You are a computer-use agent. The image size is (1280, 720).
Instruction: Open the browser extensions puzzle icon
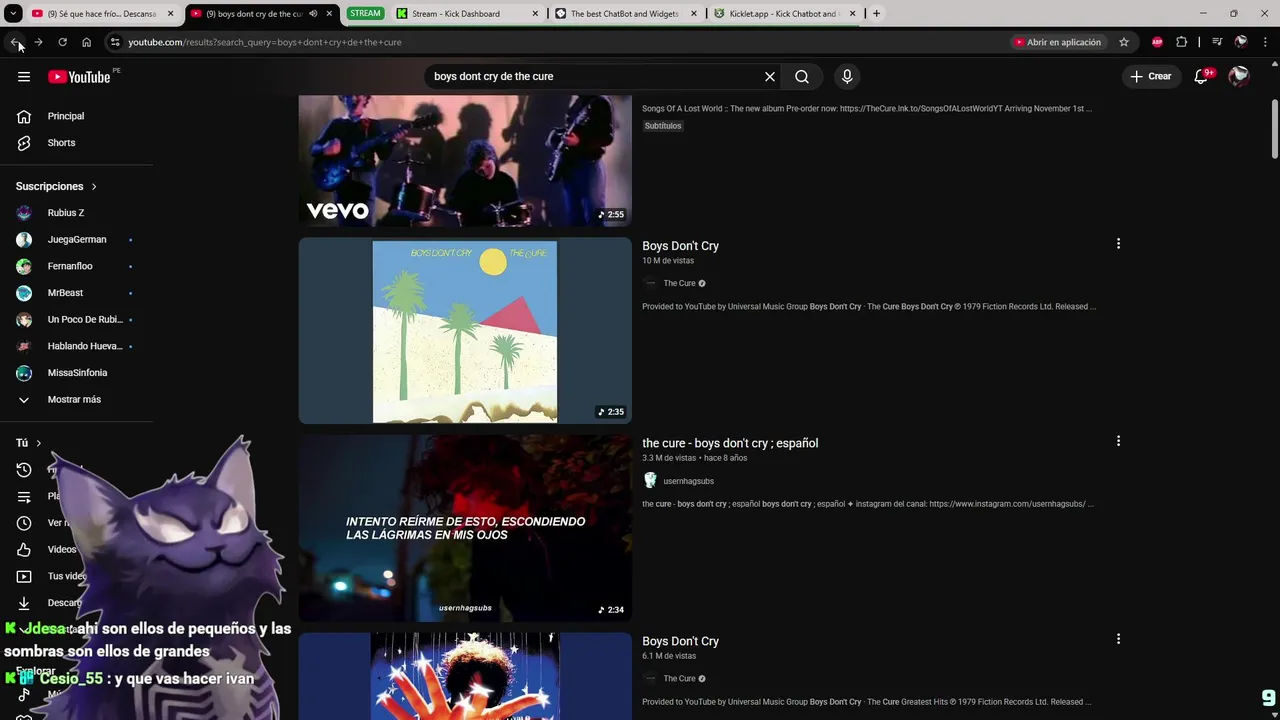pyautogui.click(x=1182, y=42)
